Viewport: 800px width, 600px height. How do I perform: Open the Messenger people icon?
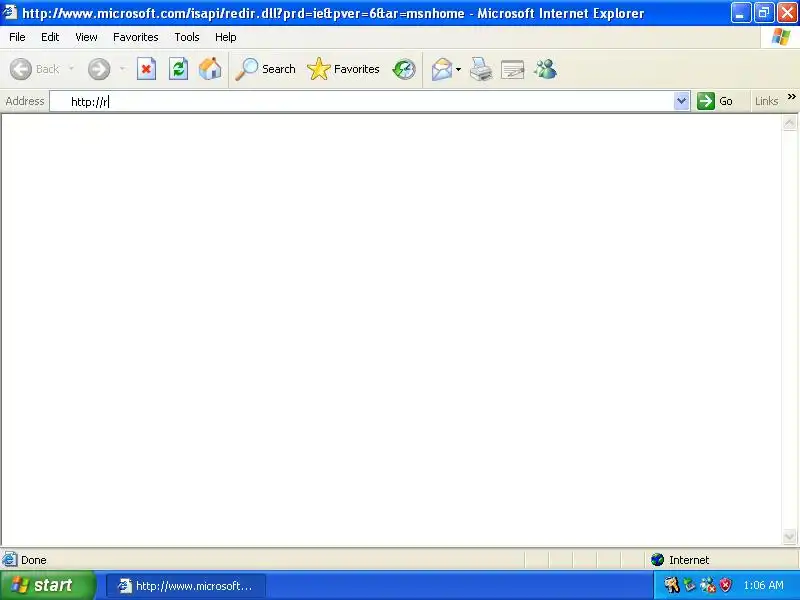545,69
